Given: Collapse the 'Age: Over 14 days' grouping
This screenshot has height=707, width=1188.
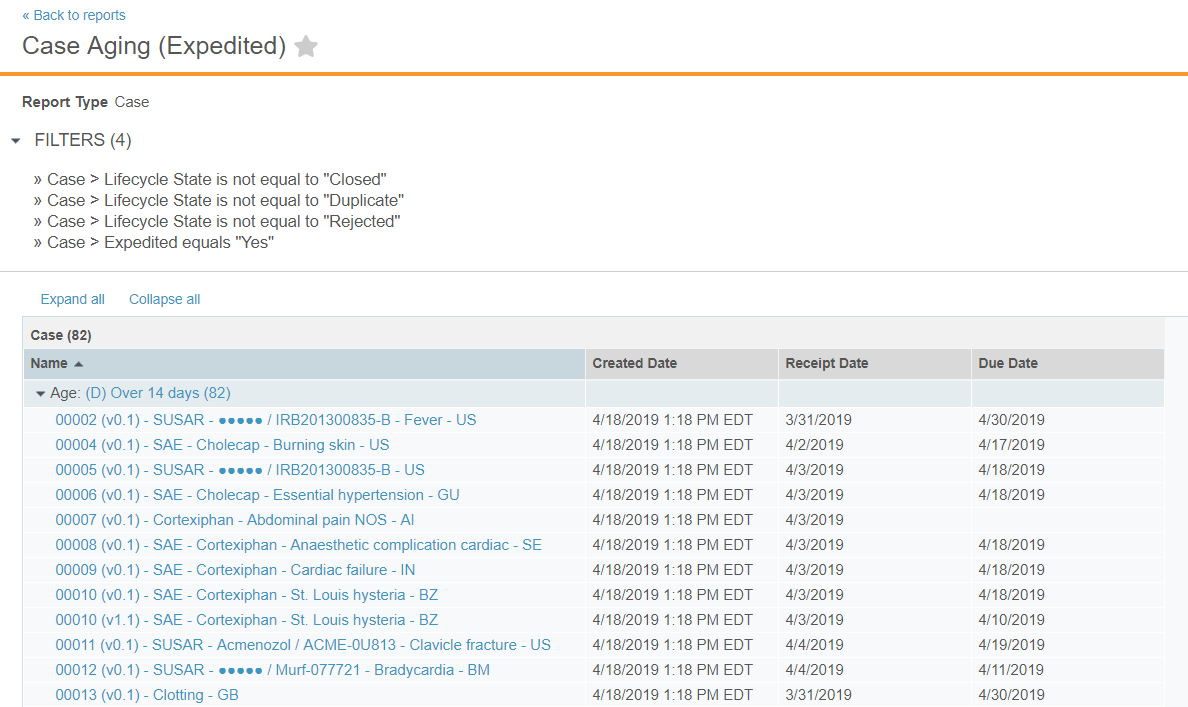Looking at the screenshot, I should 40,393.
